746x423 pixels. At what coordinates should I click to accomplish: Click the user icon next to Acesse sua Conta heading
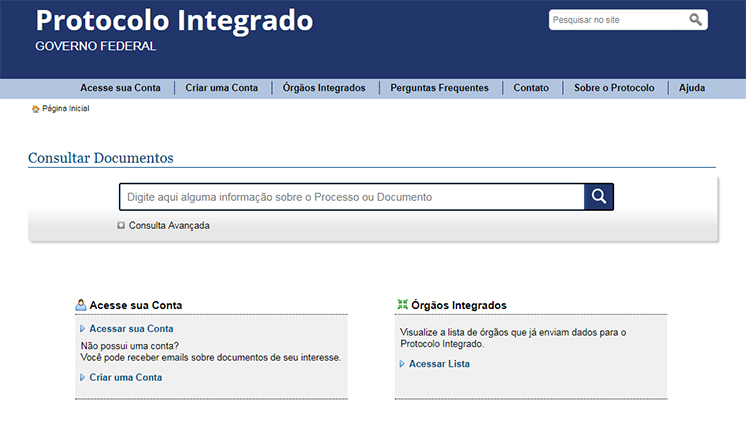[x=81, y=305]
